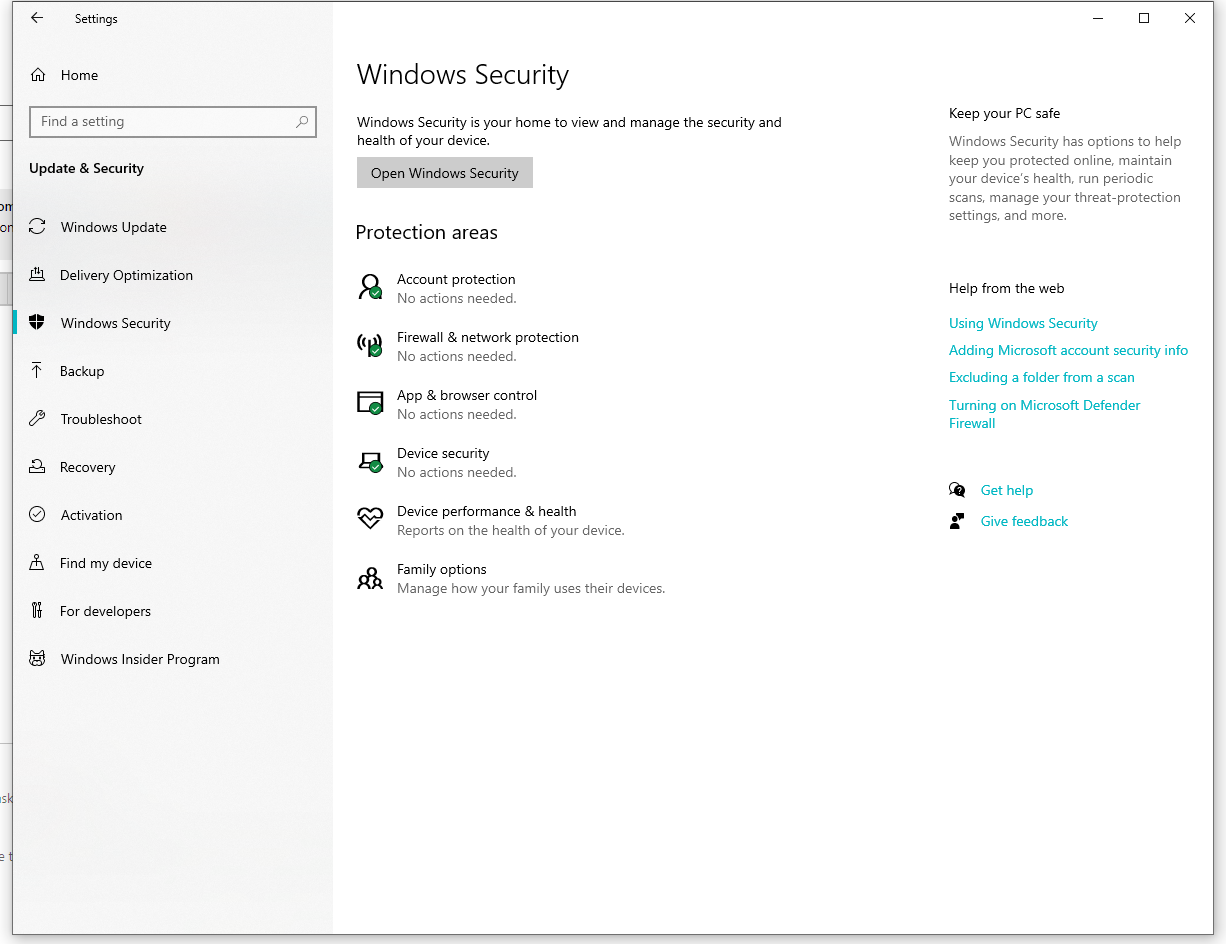Click the Delivery Optimization icon
Screen dimensions: 1226x944
[x=37, y=275]
